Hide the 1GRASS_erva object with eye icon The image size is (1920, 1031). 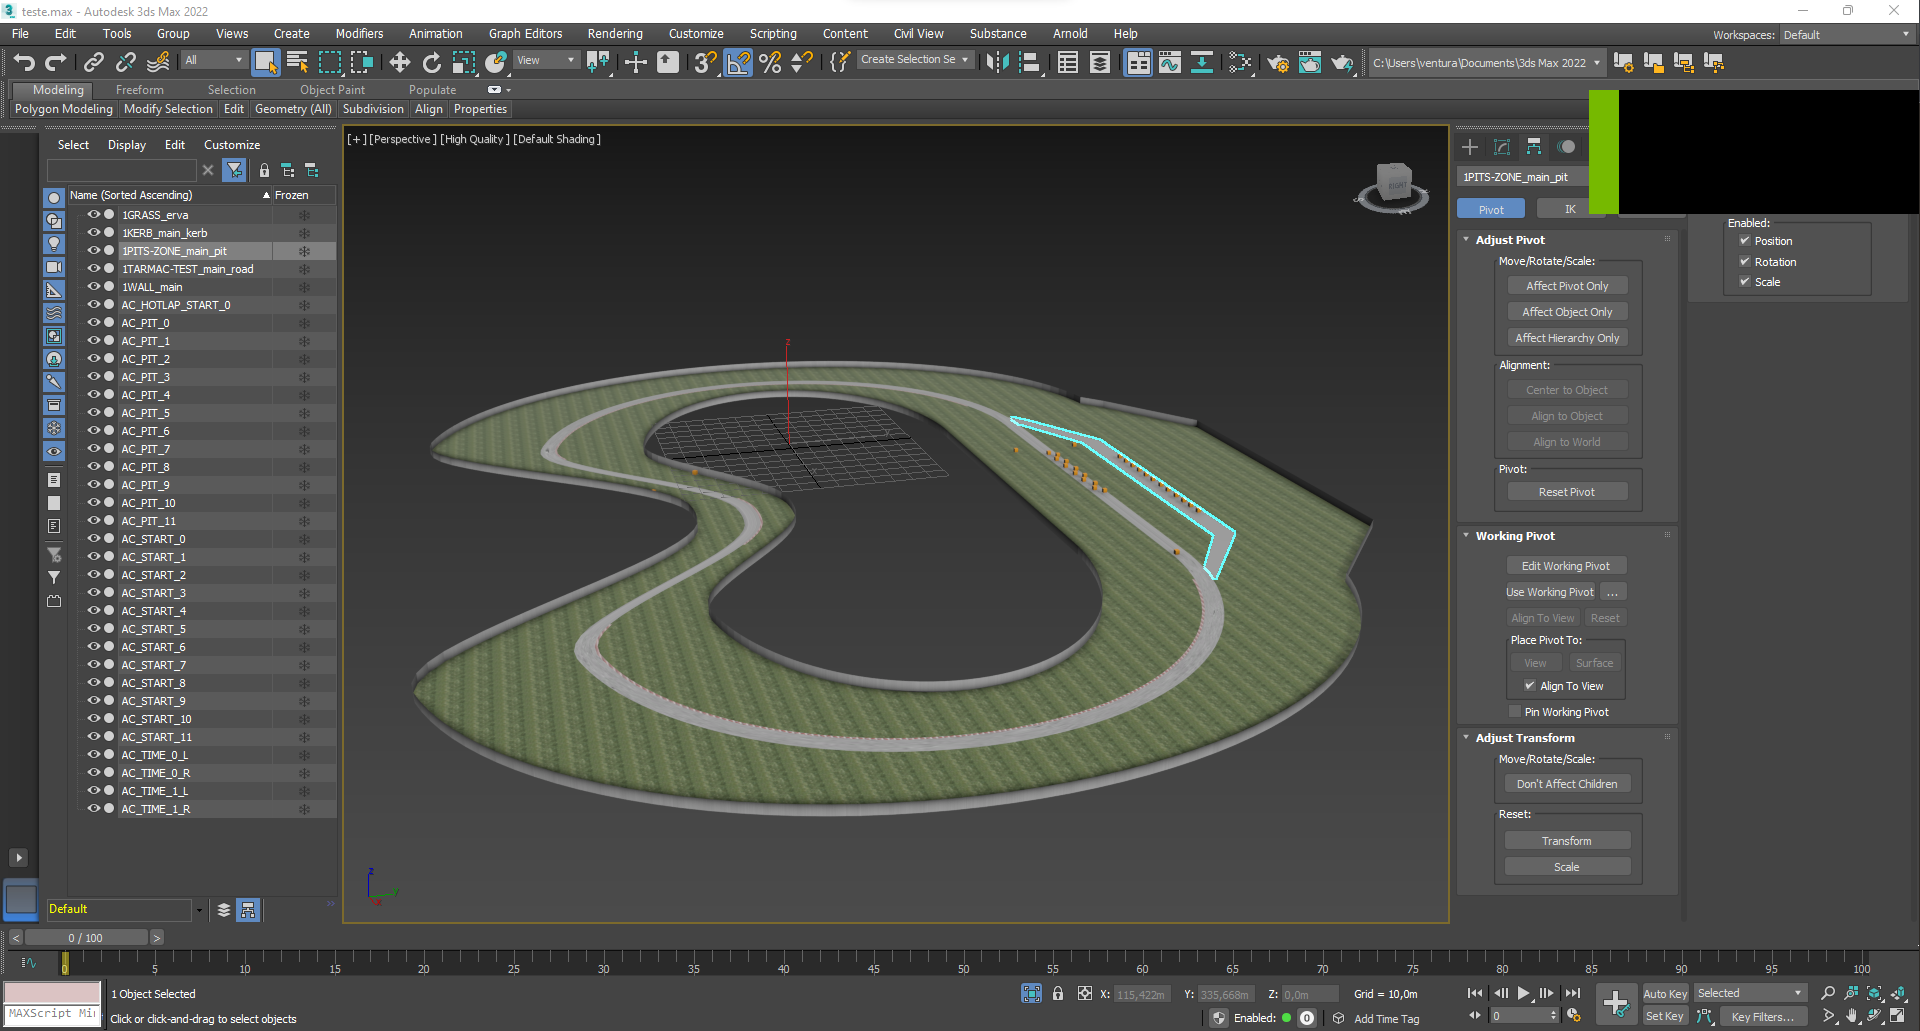[93, 215]
